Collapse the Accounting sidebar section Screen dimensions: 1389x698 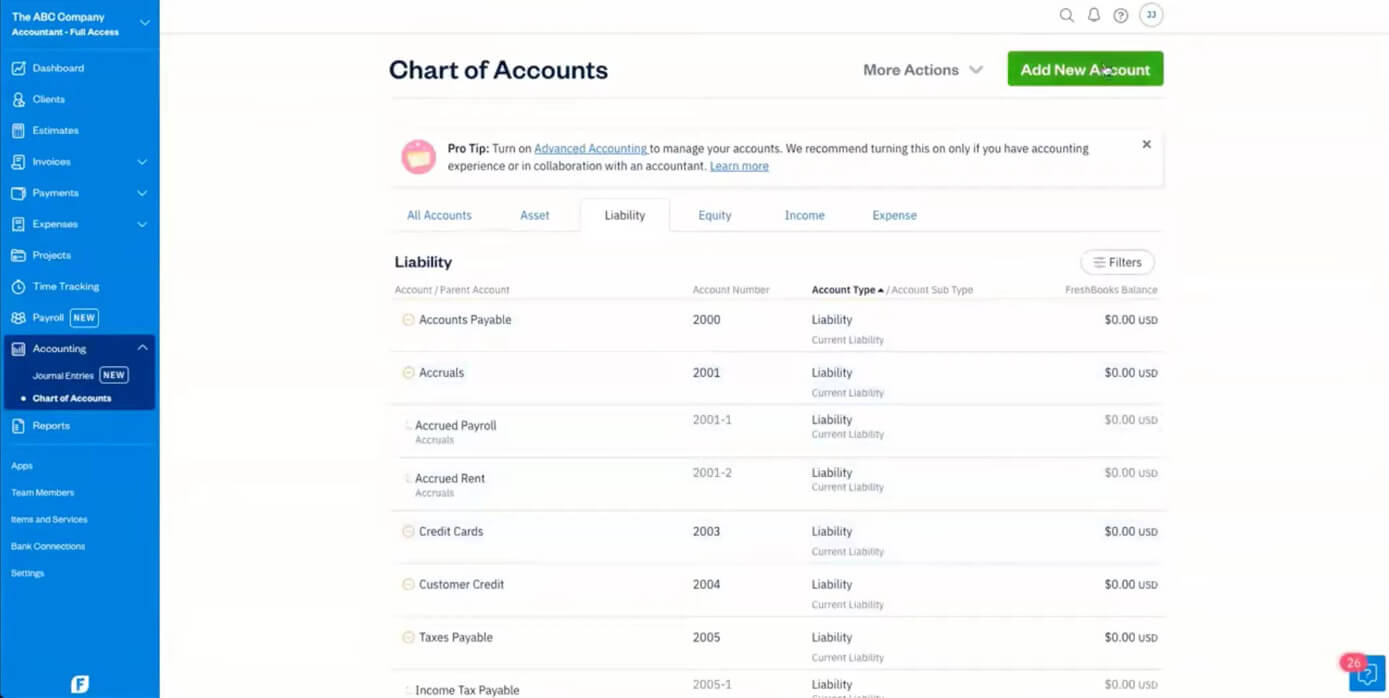pos(143,347)
